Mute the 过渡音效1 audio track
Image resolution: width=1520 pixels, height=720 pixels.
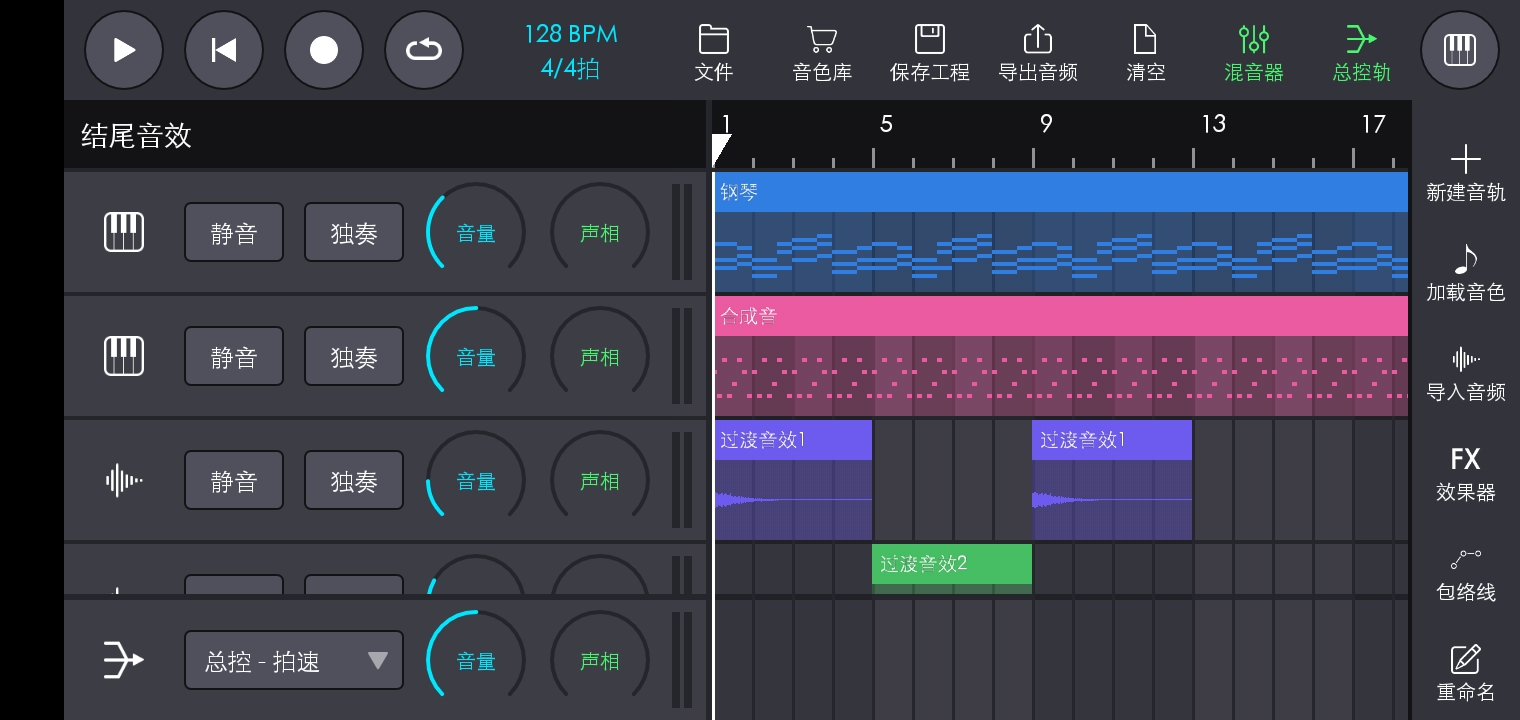pyautogui.click(x=234, y=481)
